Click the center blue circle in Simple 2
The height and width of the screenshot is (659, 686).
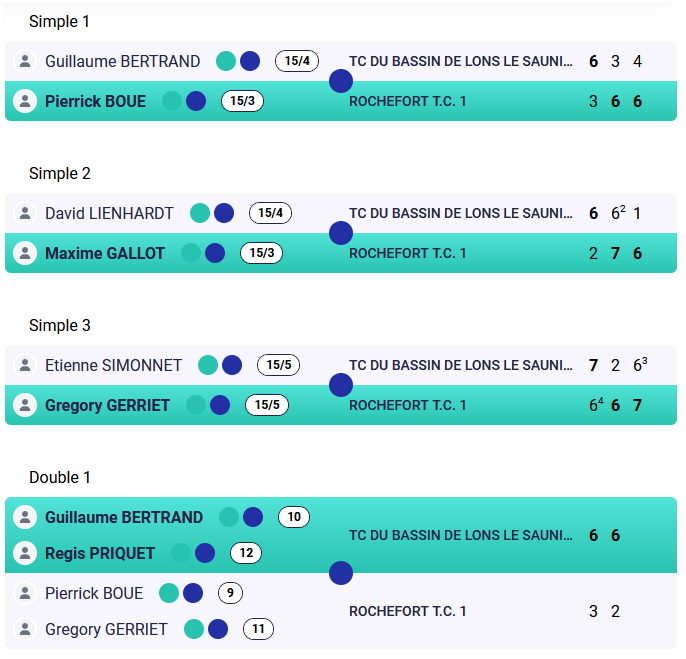(341, 233)
